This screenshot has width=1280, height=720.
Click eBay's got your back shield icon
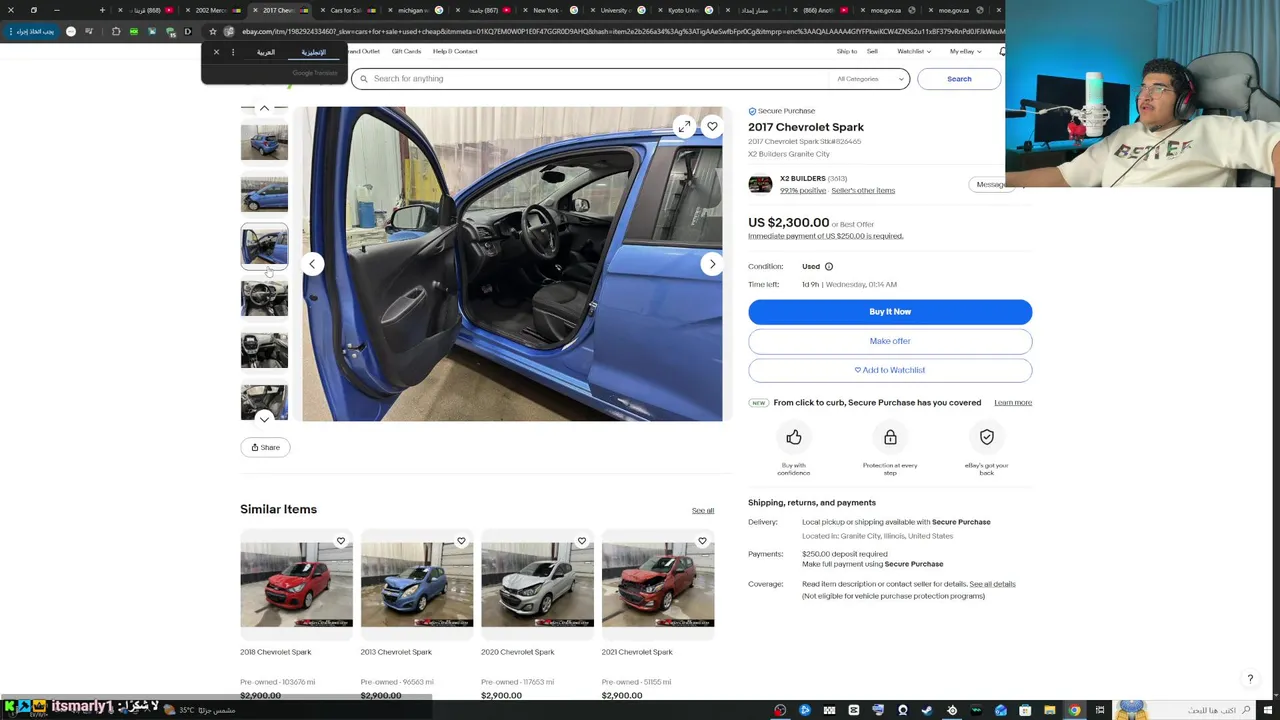987,437
